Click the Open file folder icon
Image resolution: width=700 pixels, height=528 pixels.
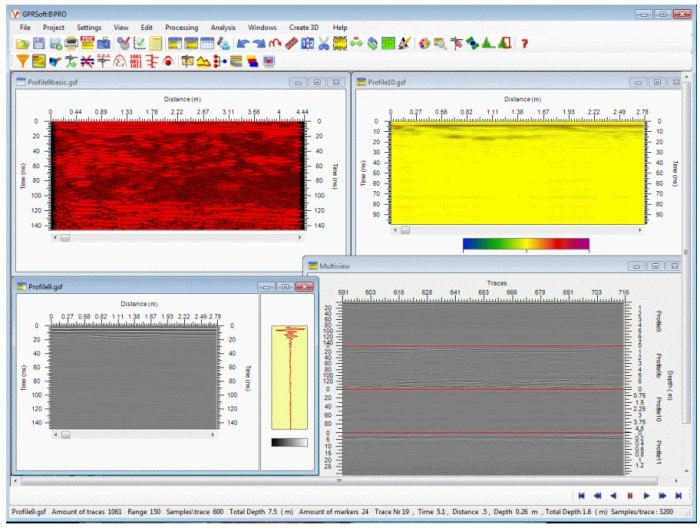click(x=23, y=44)
